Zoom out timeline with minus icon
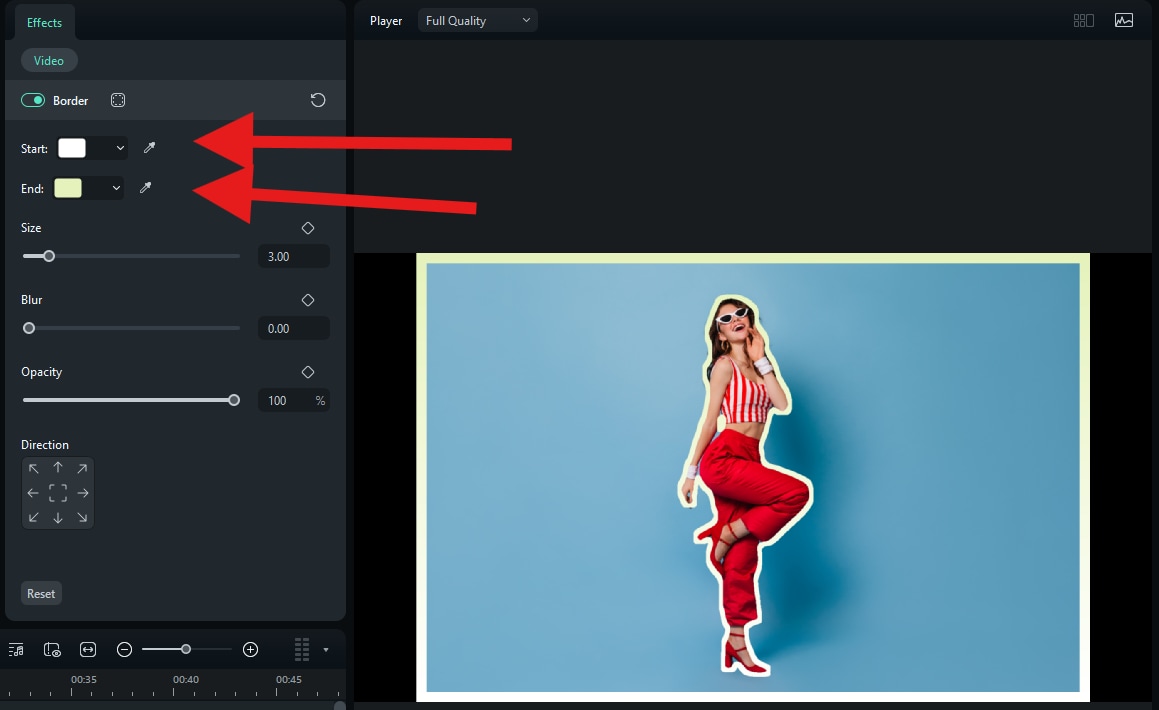This screenshot has width=1159, height=710. click(124, 649)
